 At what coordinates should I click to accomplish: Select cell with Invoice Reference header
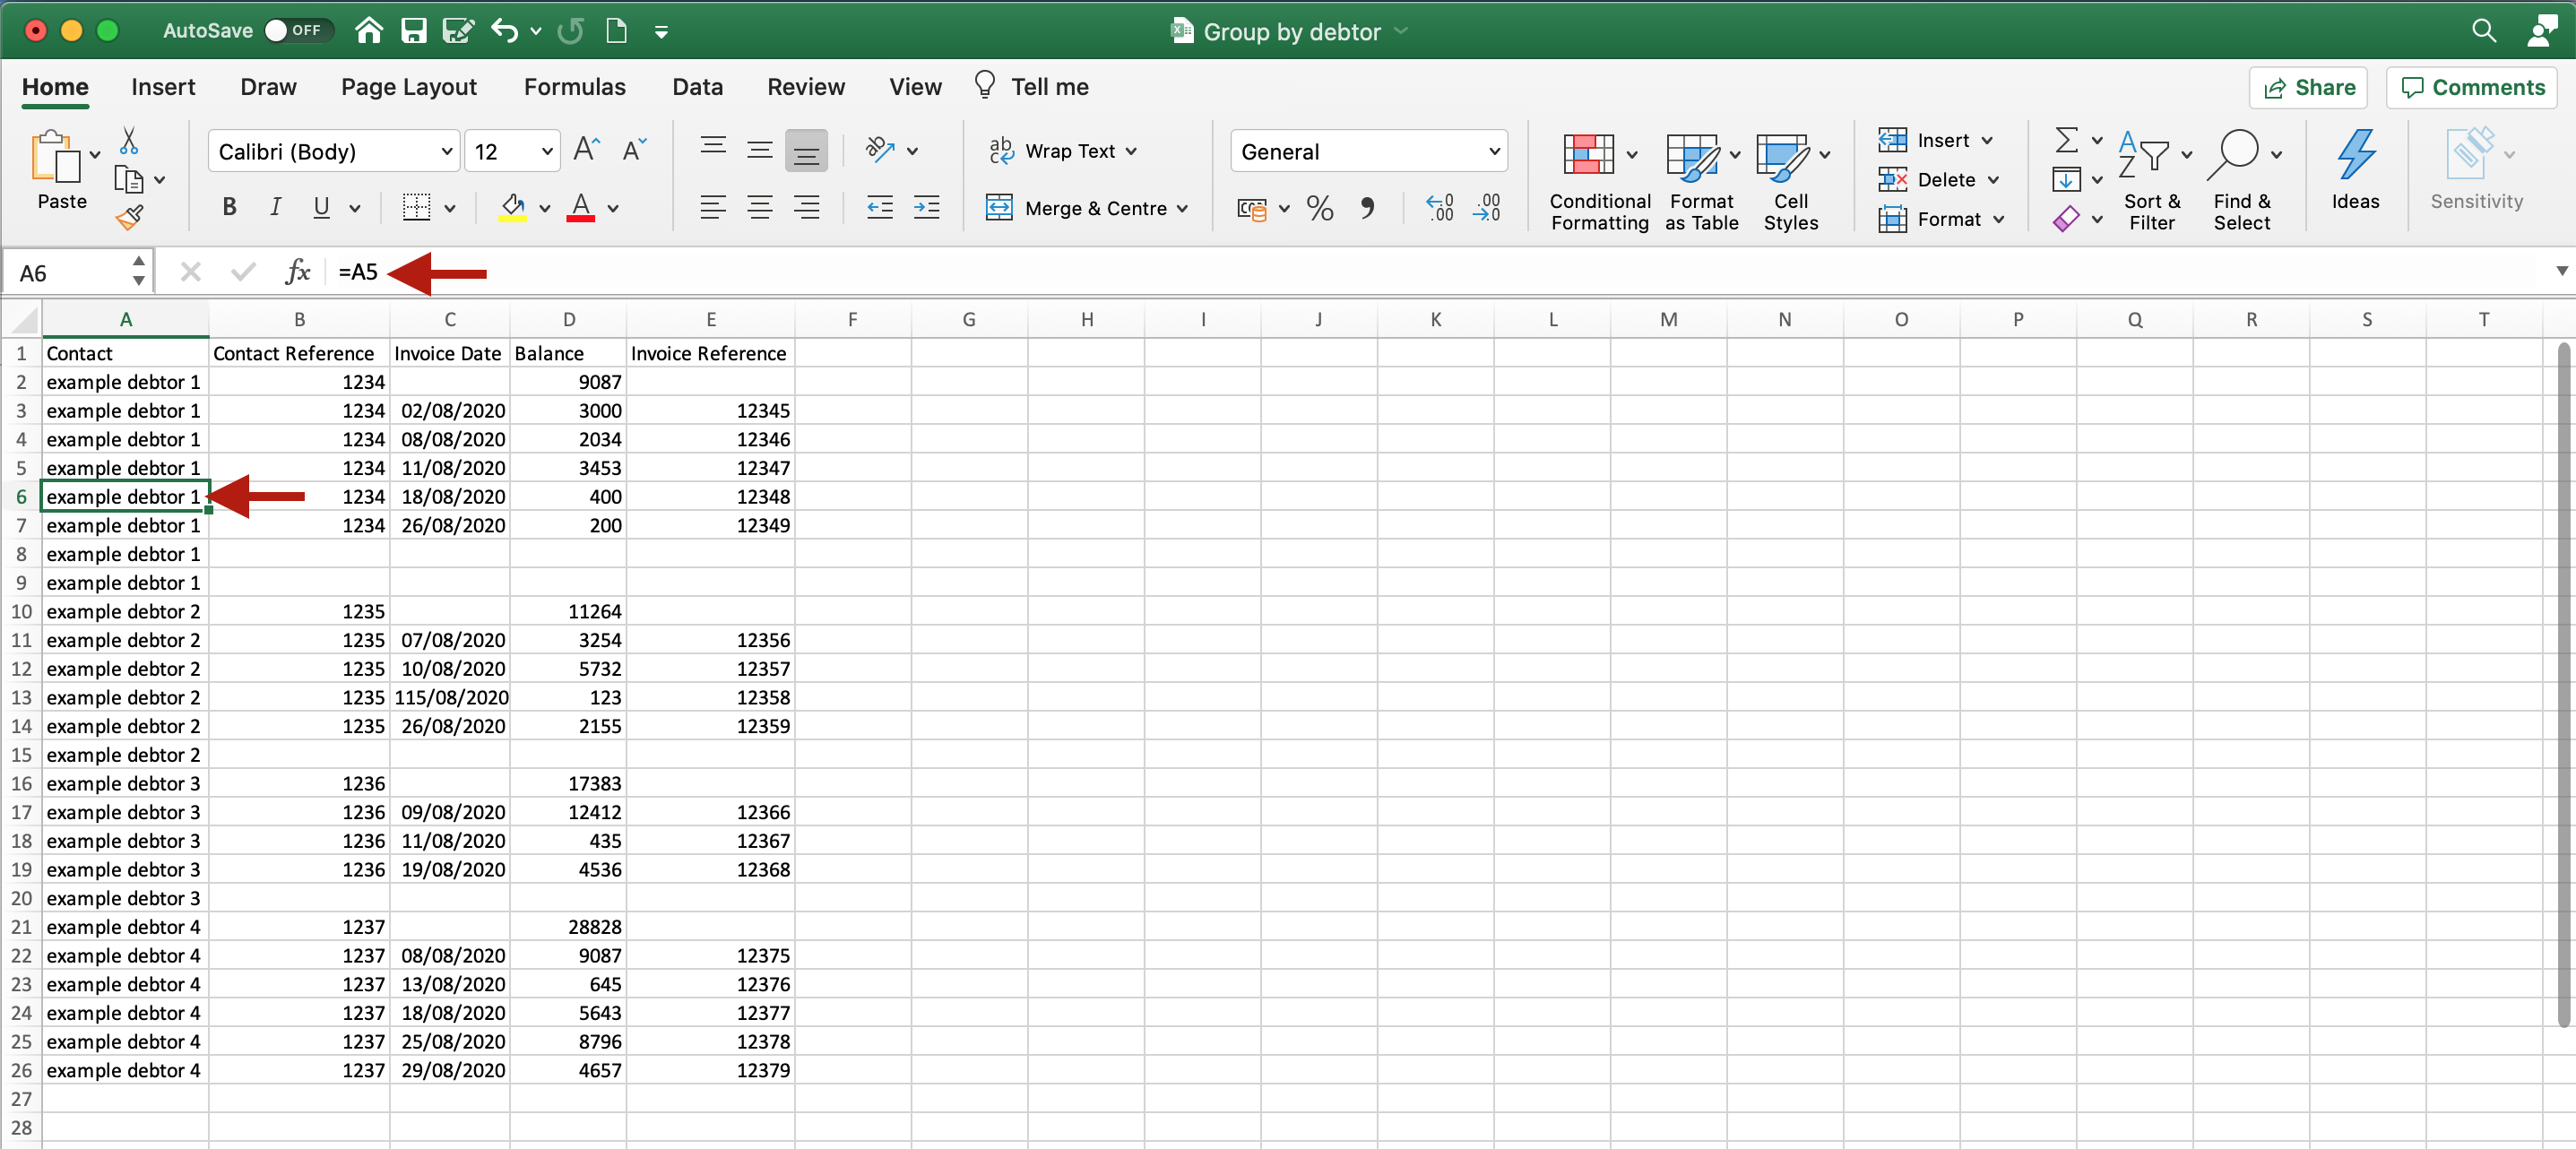pyautogui.click(x=710, y=353)
